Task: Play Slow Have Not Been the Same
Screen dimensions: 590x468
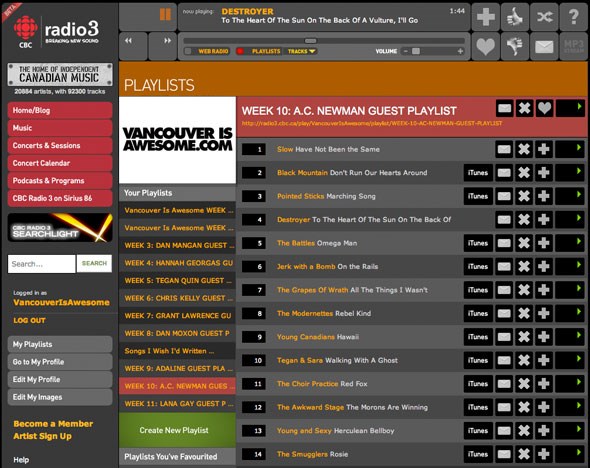Action: [570, 149]
